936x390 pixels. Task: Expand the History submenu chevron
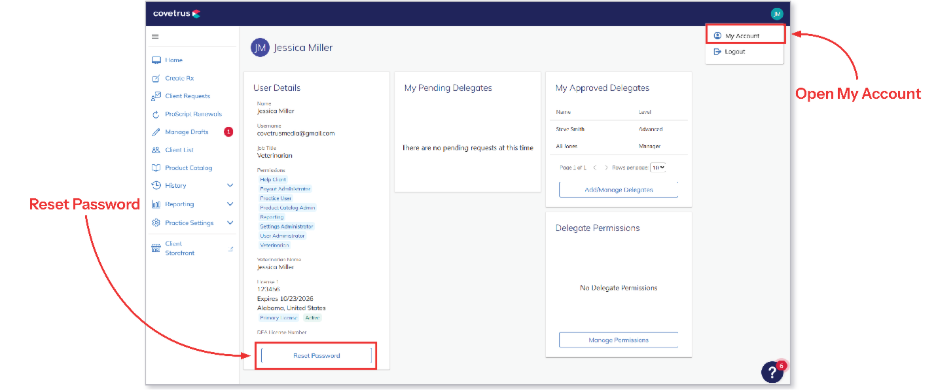coord(230,186)
